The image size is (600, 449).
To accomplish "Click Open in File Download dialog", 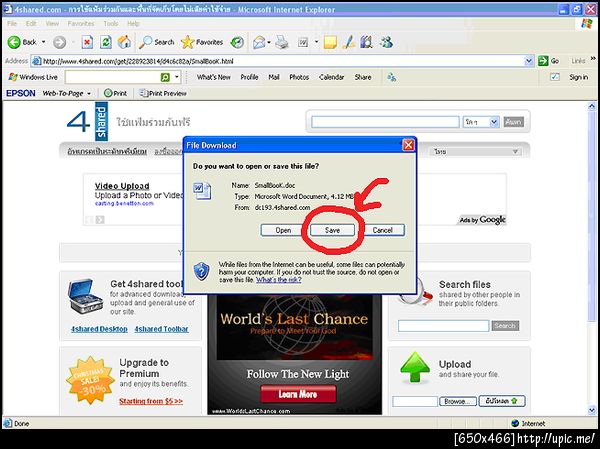I will (x=283, y=230).
